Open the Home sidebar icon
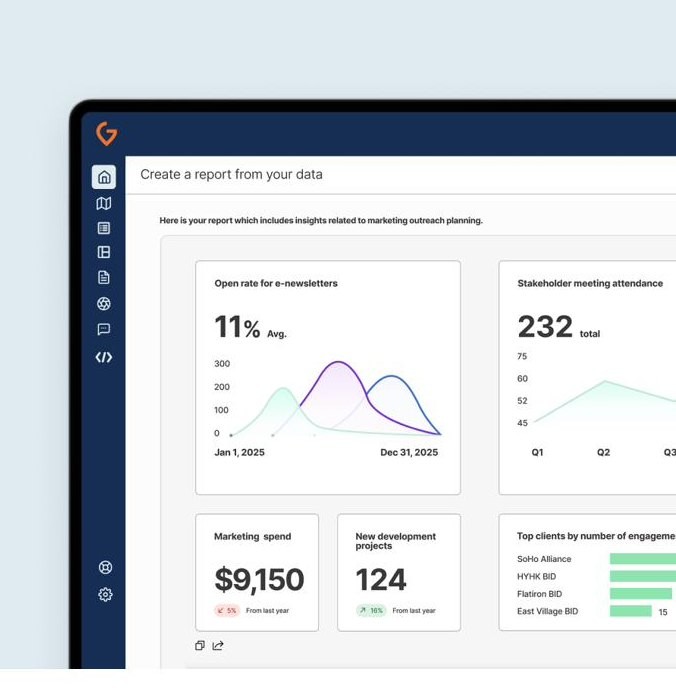The width and height of the screenshot is (676, 690). tap(104, 177)
